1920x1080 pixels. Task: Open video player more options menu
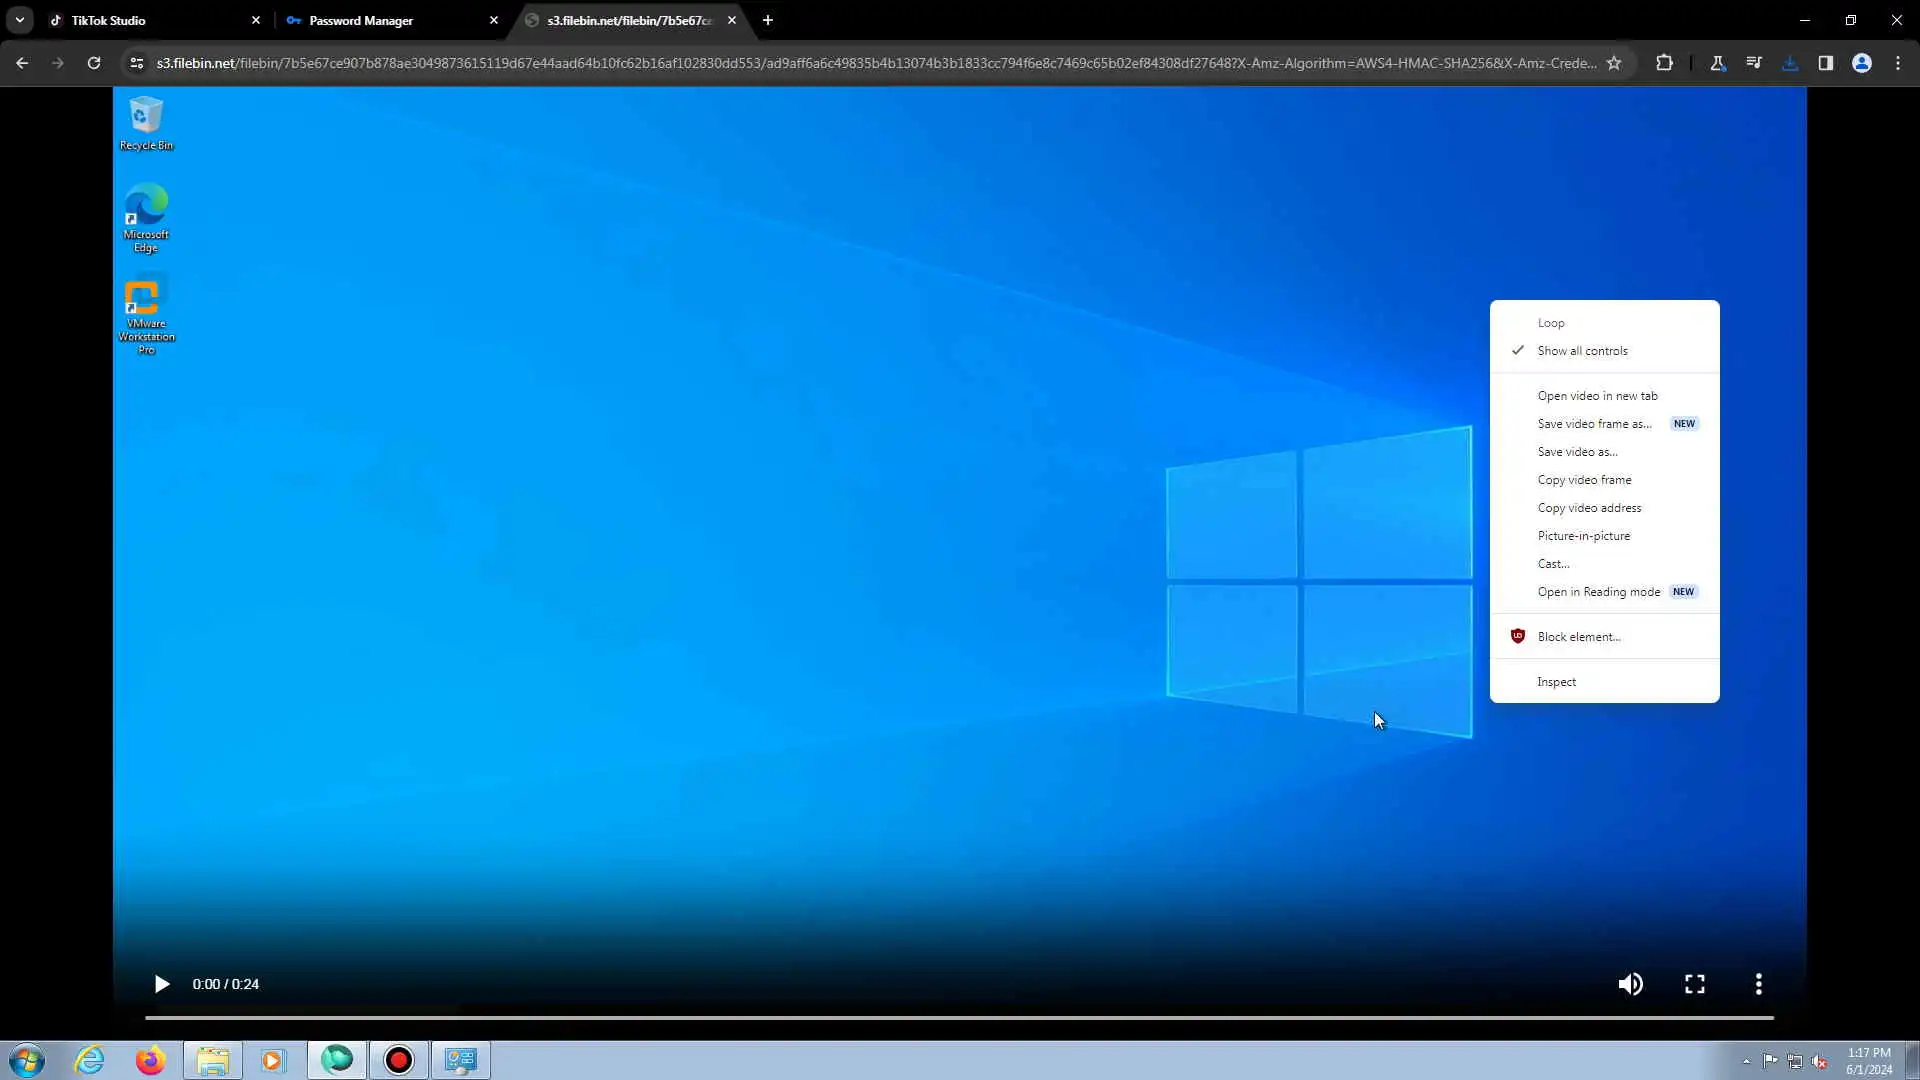click(1758, 984)
